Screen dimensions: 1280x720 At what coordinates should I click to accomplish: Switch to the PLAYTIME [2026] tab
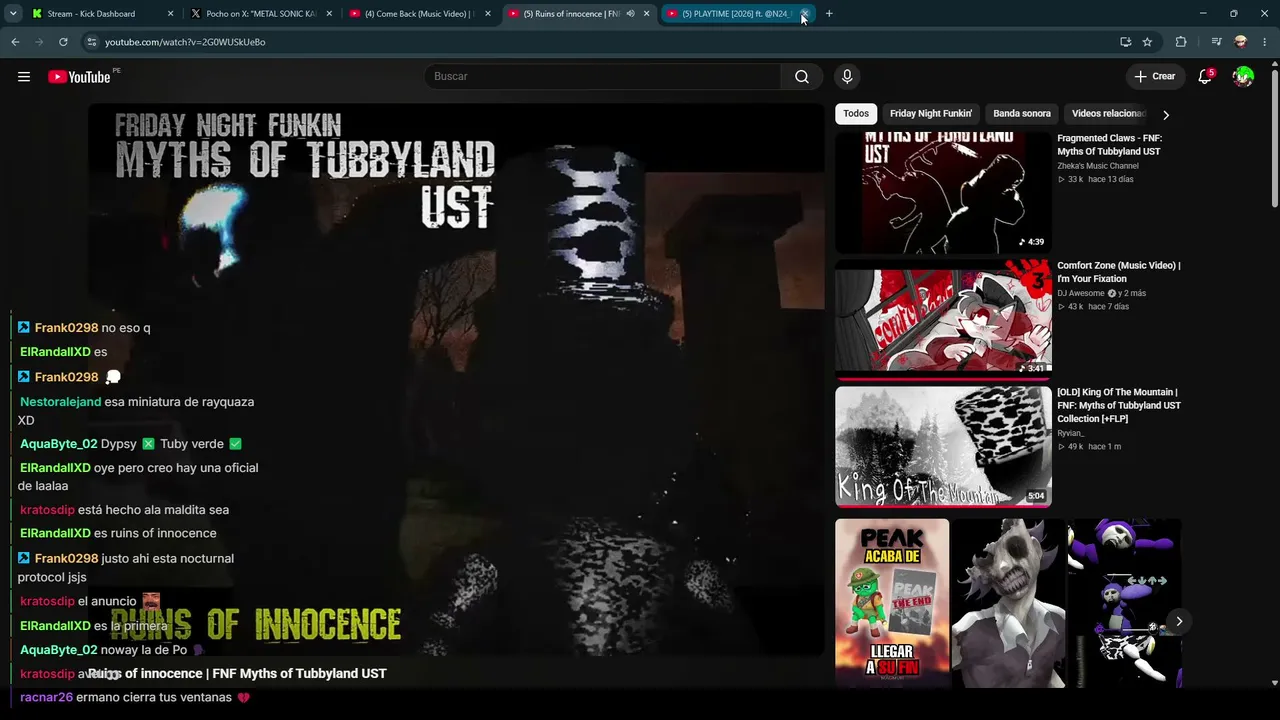pos(736,14)
